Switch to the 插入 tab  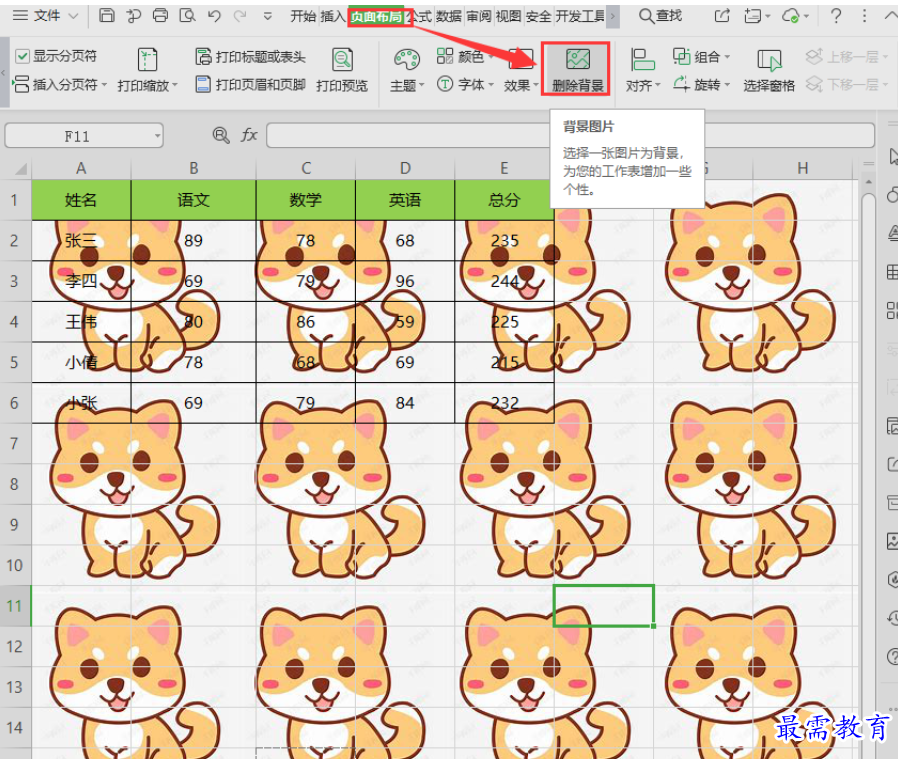[x=333, y=17]
